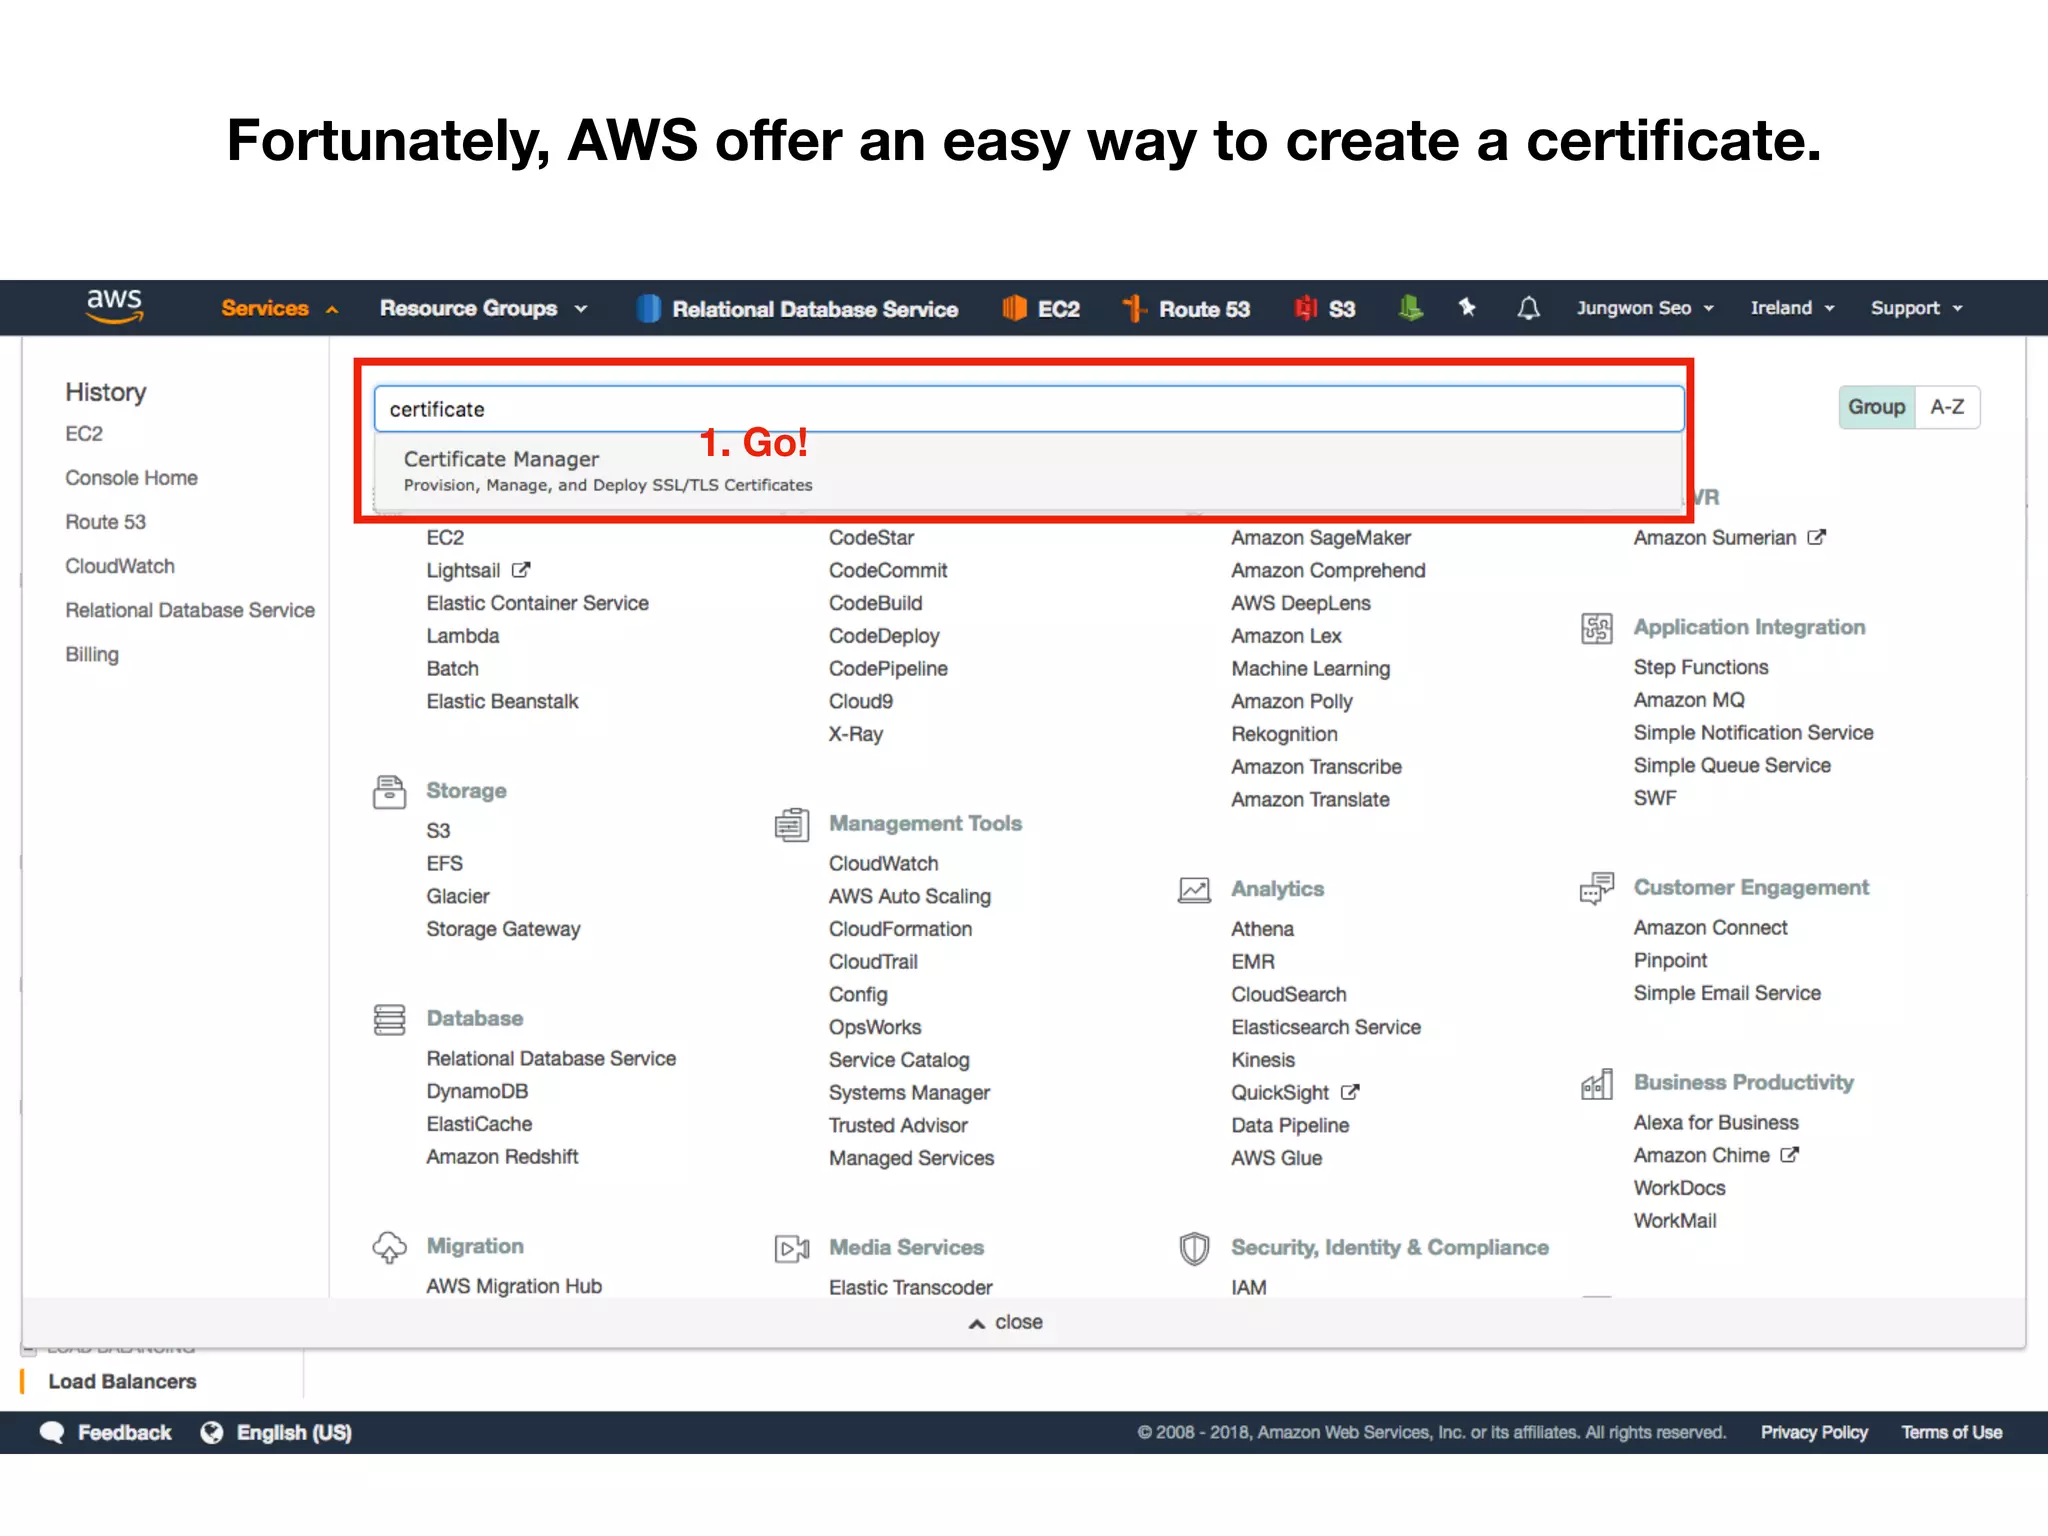Click the Business Productivity icon
Screen dimensions: 2048x1536
1597,1083
